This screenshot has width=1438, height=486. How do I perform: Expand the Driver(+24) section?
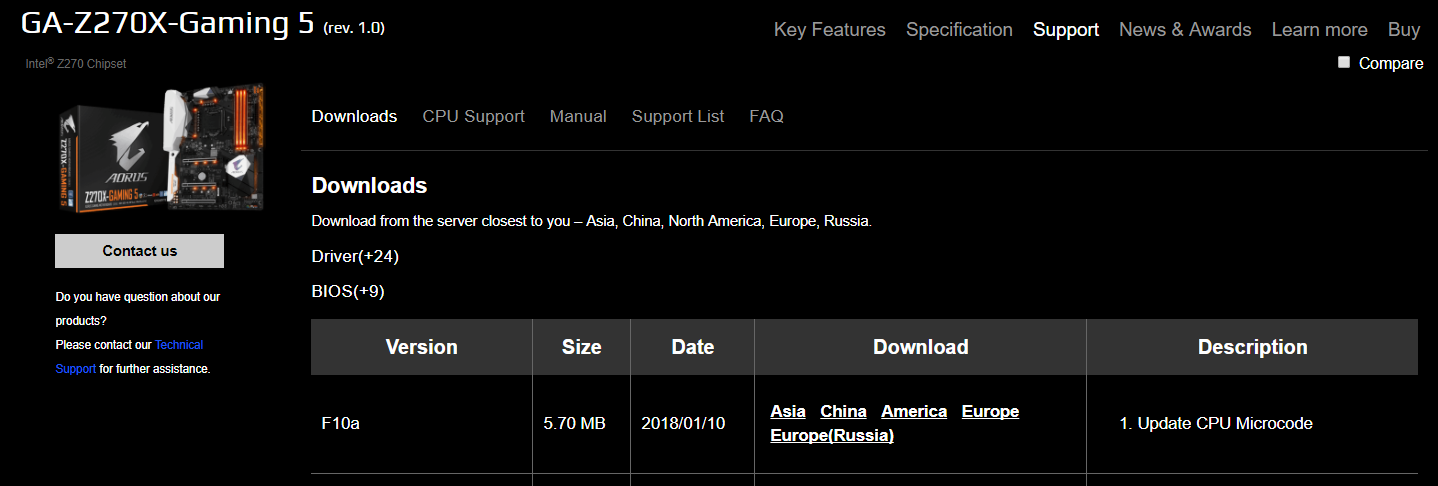click(x=355, y=257)
